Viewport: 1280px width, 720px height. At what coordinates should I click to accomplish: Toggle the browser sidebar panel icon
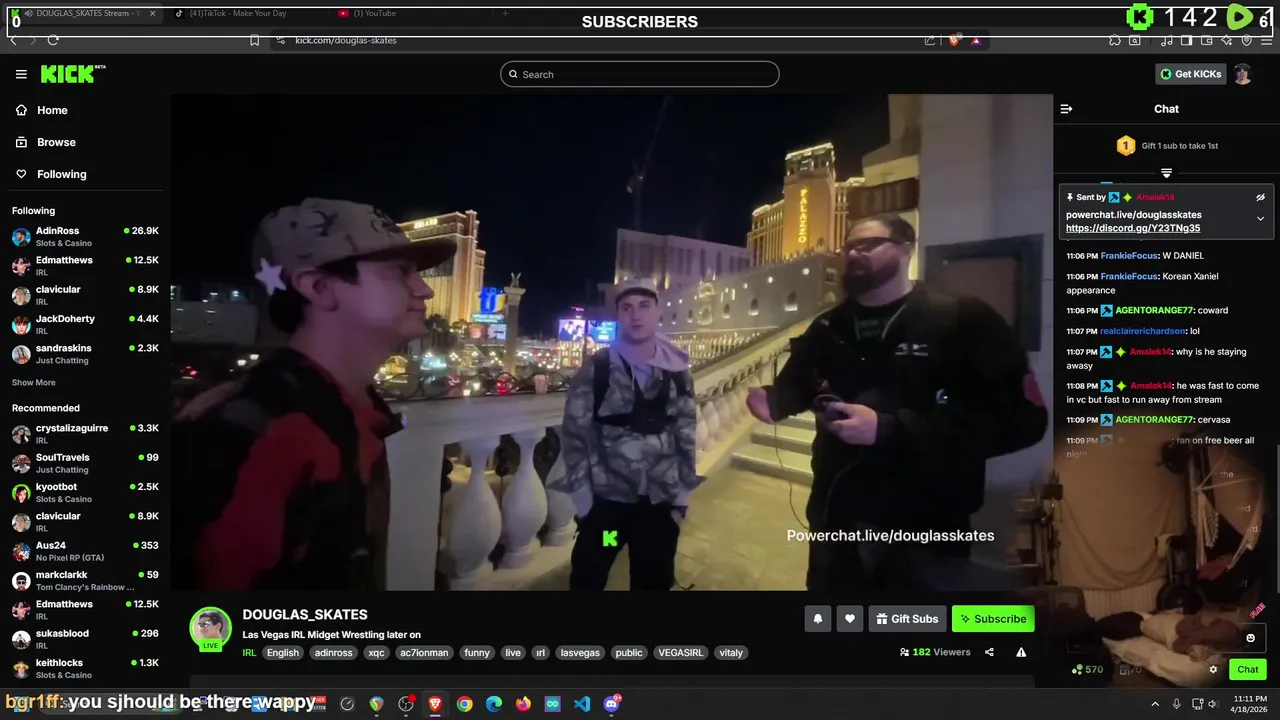click(x=1186, y=40)
